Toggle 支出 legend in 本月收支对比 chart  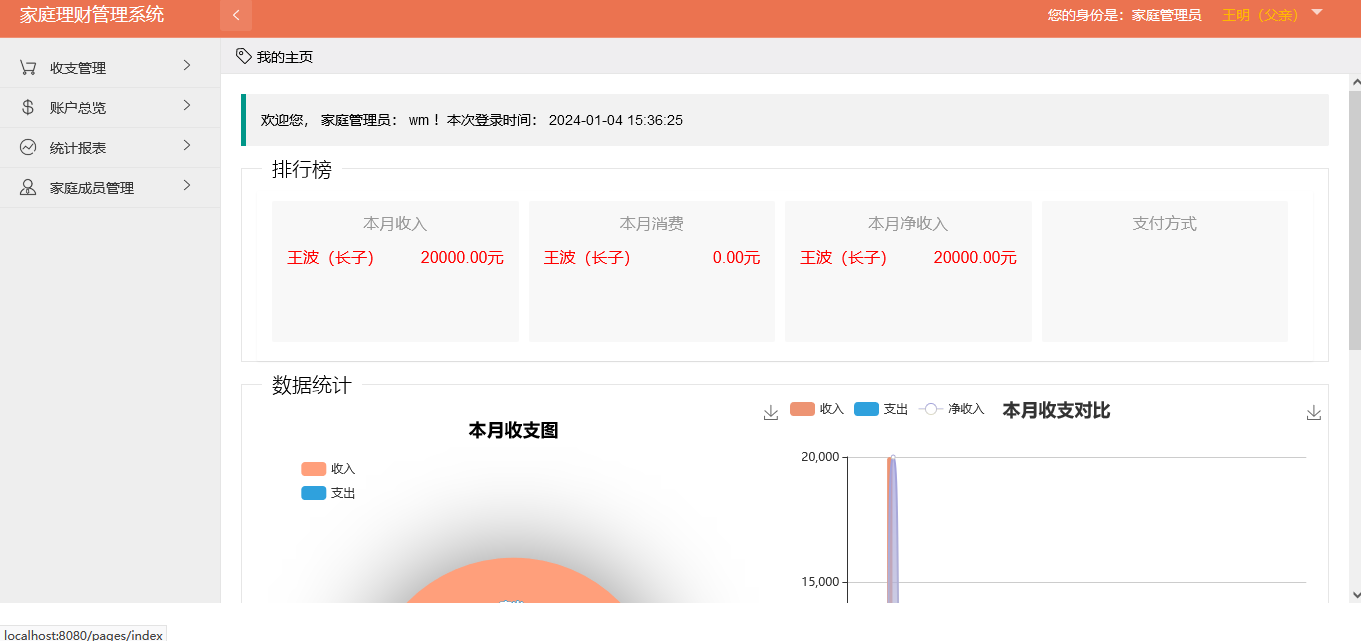point(881,409)
